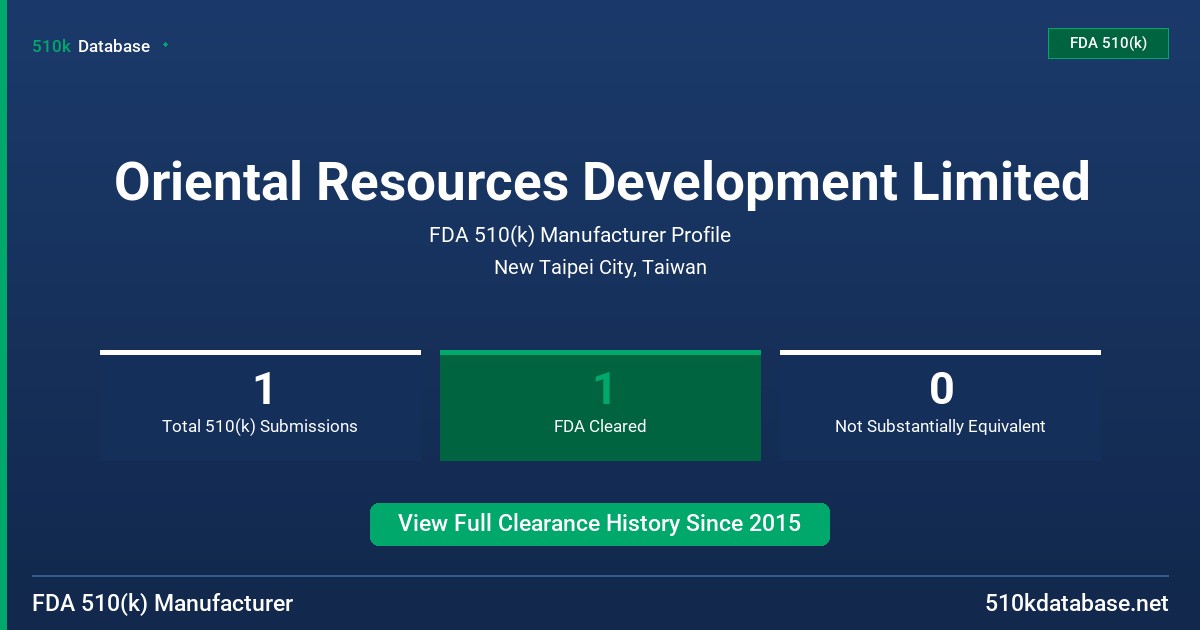Click the green dot beside Database
This screenshot has height=630, width=1200.
pyautogui.click(x=165, y=45)
